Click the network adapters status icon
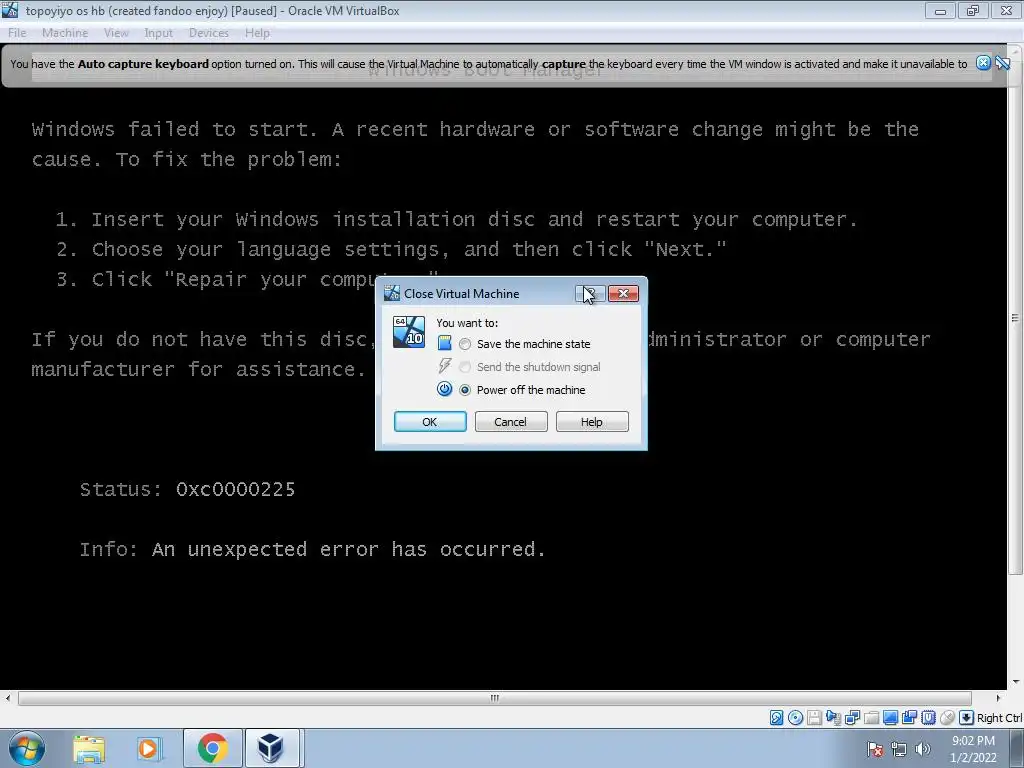 852,718
